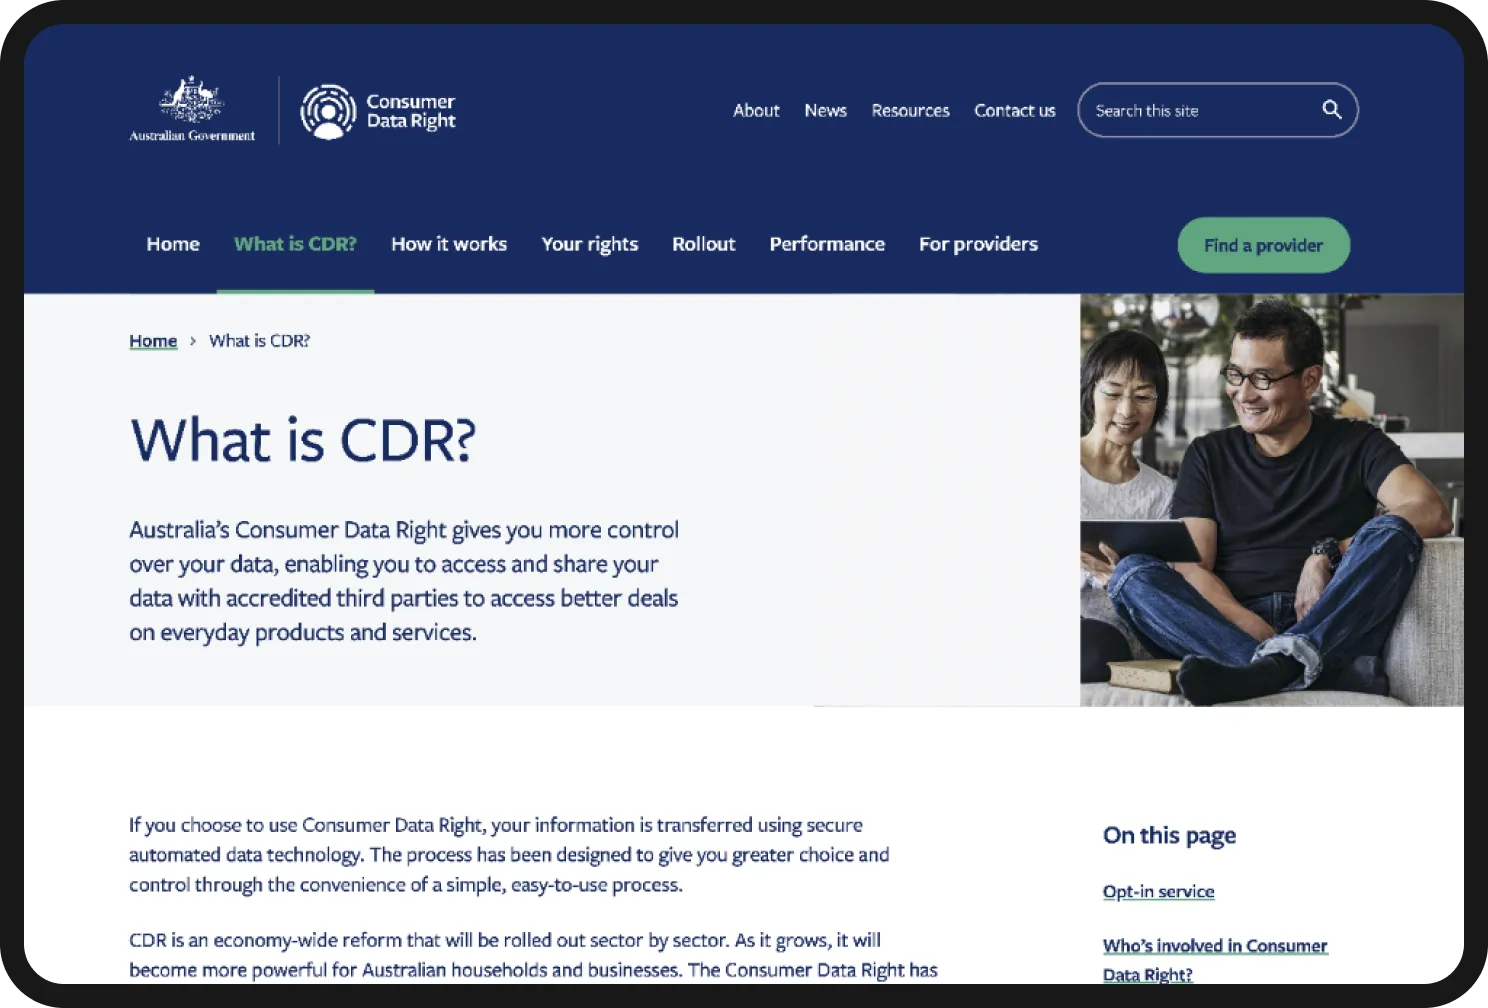Switch to the How it works tab
1488x1008 pixels.
448,244
